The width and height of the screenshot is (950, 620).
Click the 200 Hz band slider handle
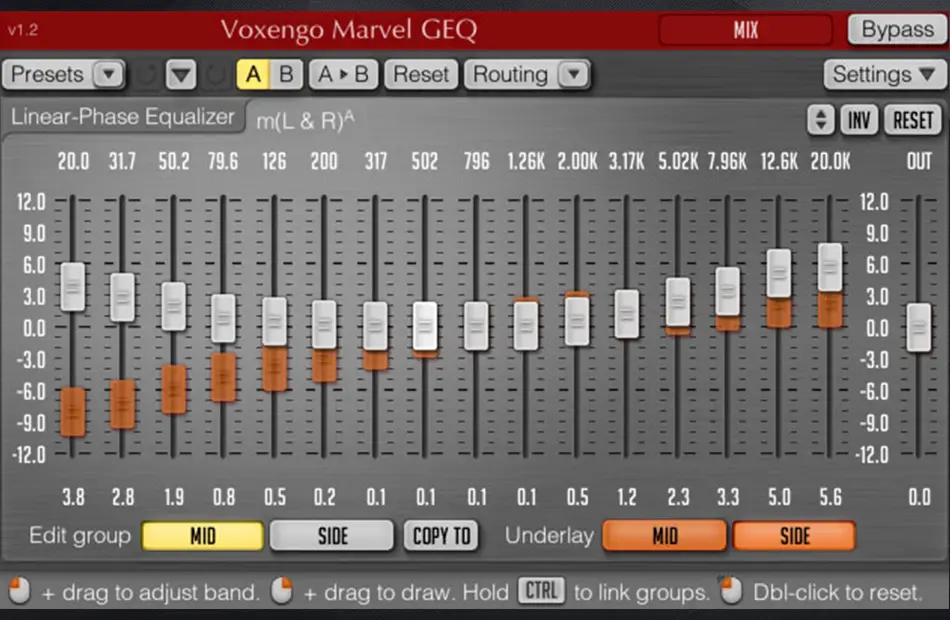(x=324, y=324)
